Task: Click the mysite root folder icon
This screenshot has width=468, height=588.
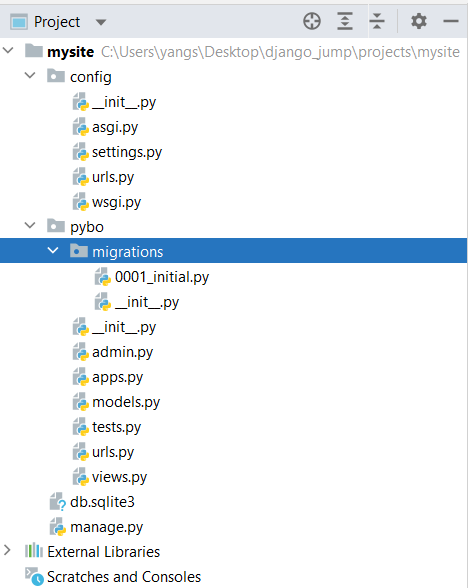Action: [x=34, y=51]
